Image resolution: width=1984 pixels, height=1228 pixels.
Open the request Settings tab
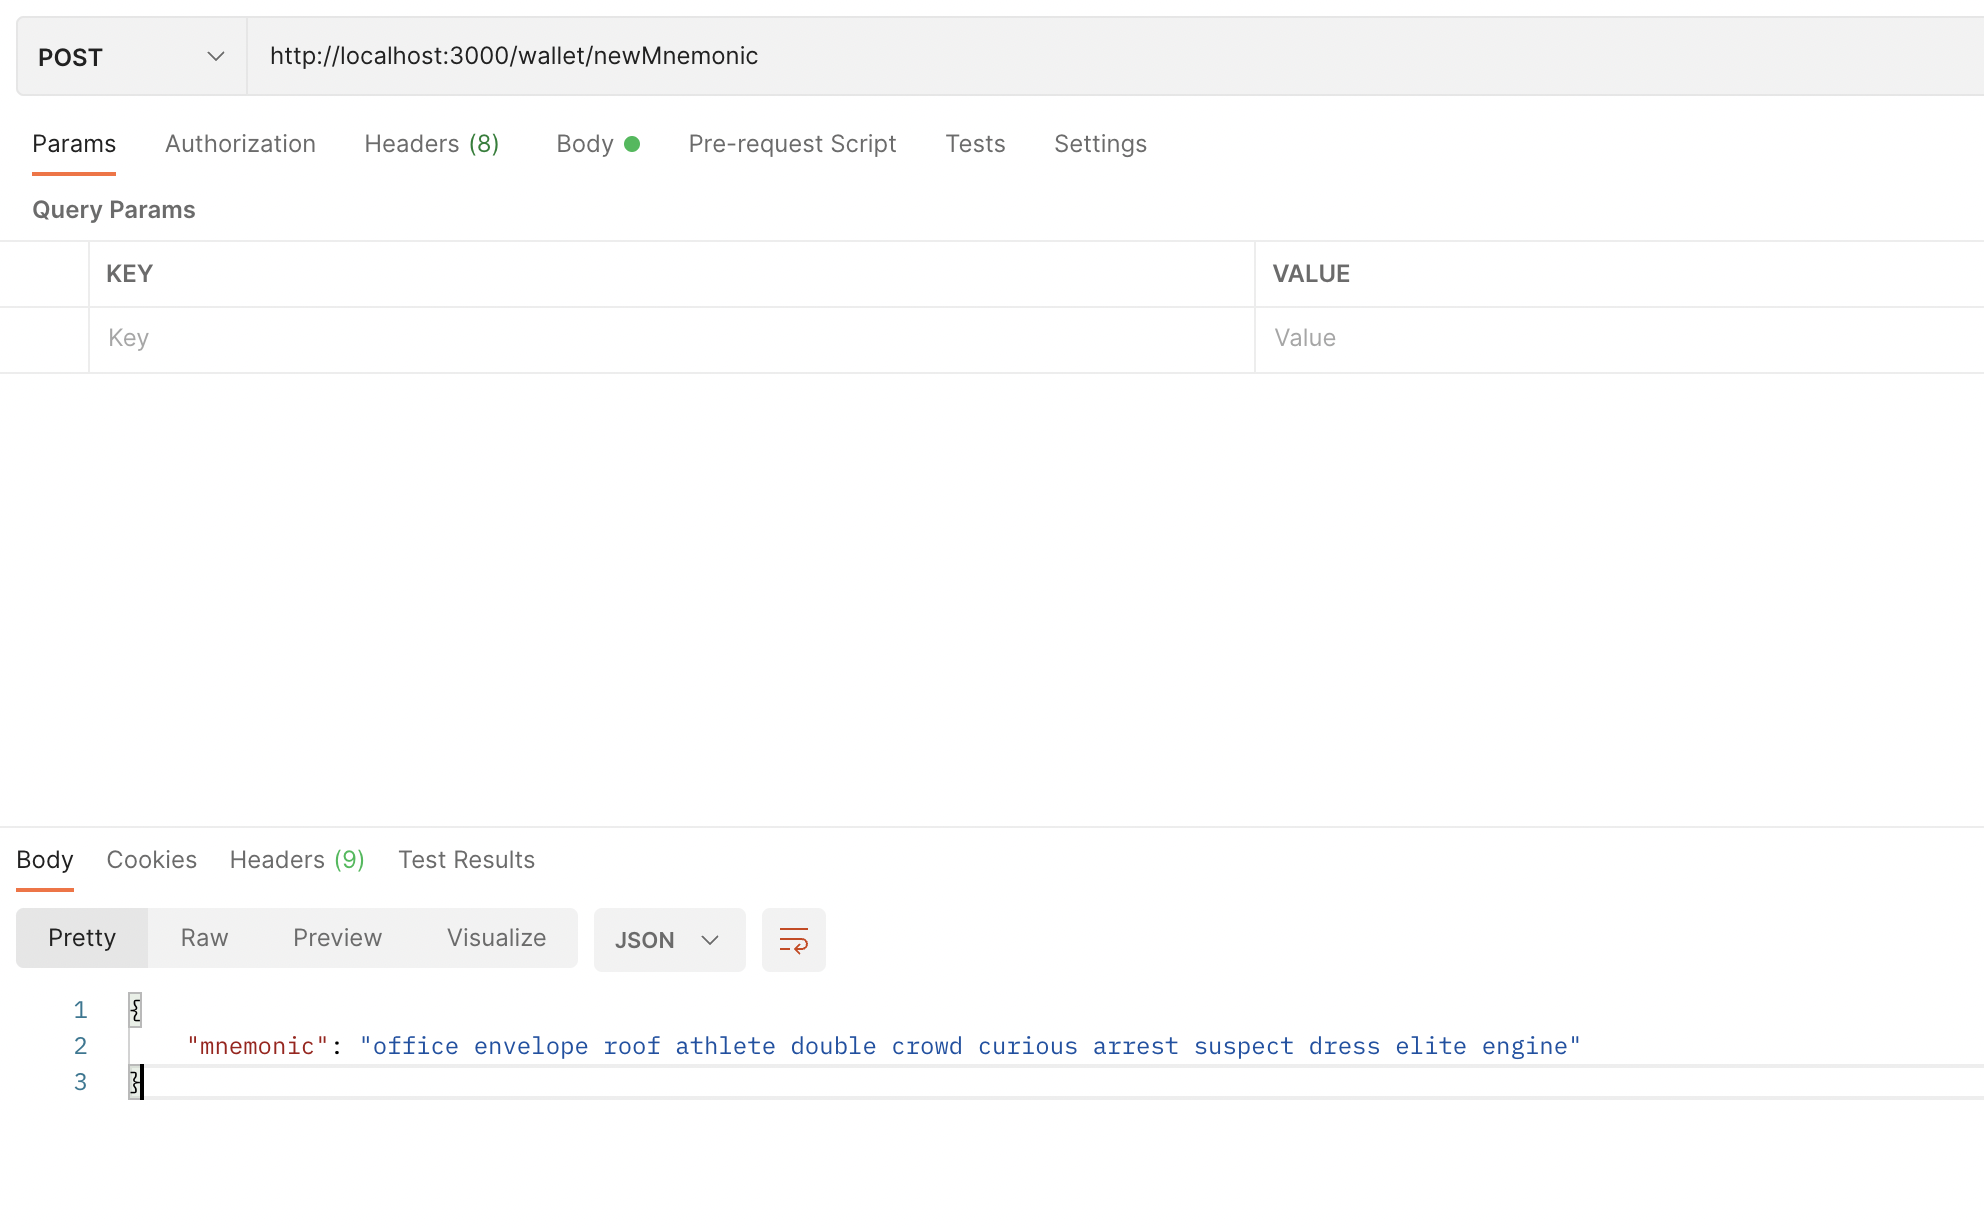pyautogui.click(x=1100, y=144)
